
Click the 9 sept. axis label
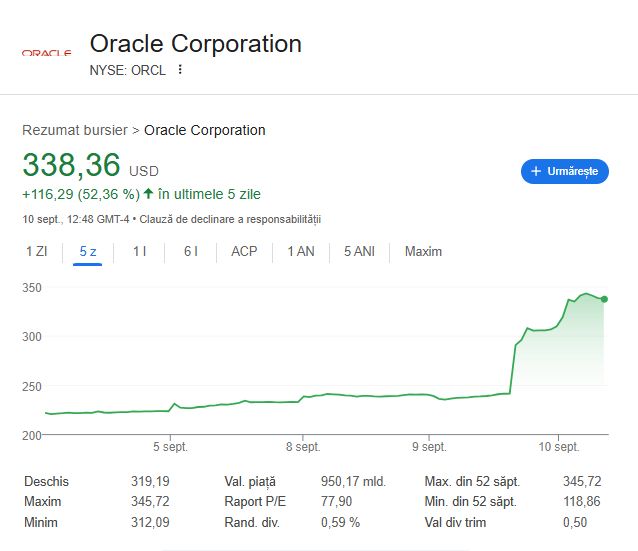429,447
